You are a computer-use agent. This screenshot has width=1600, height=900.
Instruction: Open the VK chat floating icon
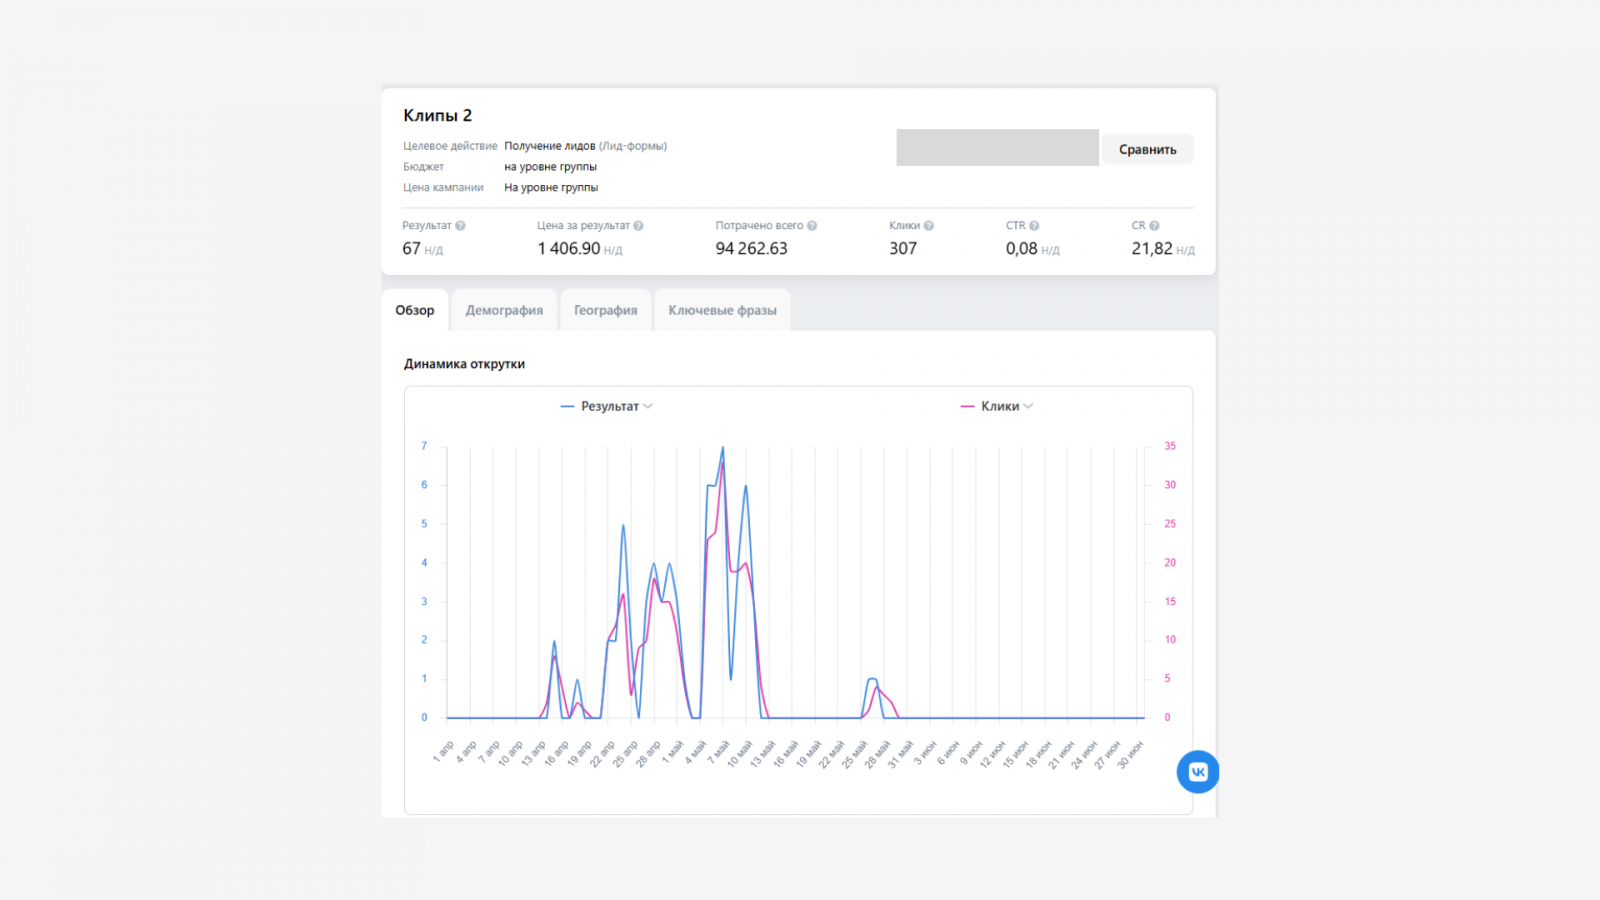(1198, 772)
